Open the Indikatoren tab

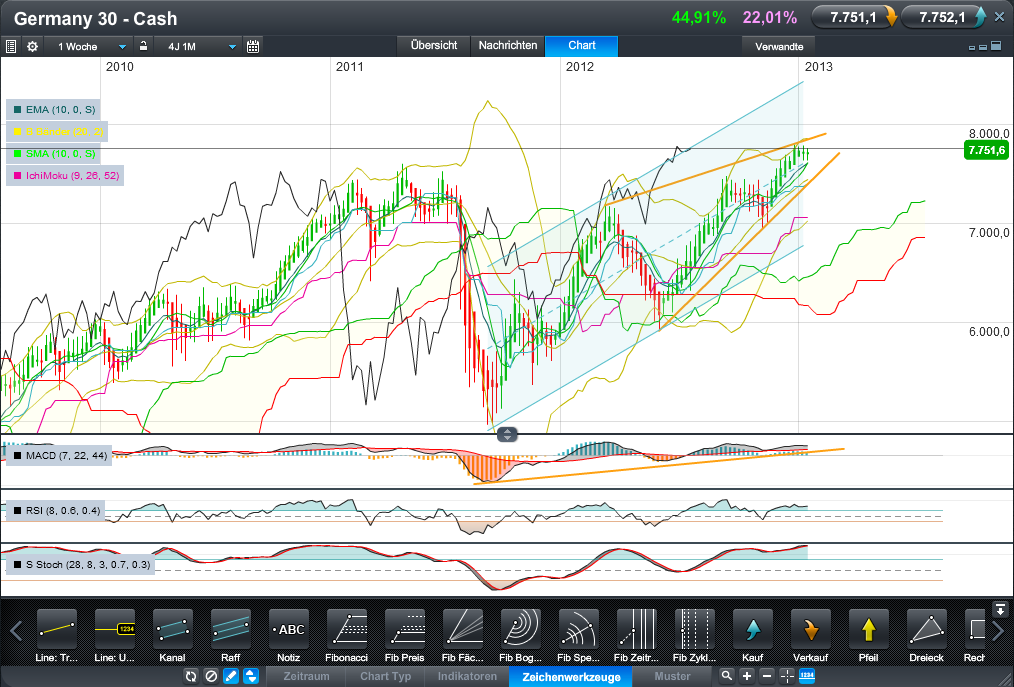click(x=467, y=677)
